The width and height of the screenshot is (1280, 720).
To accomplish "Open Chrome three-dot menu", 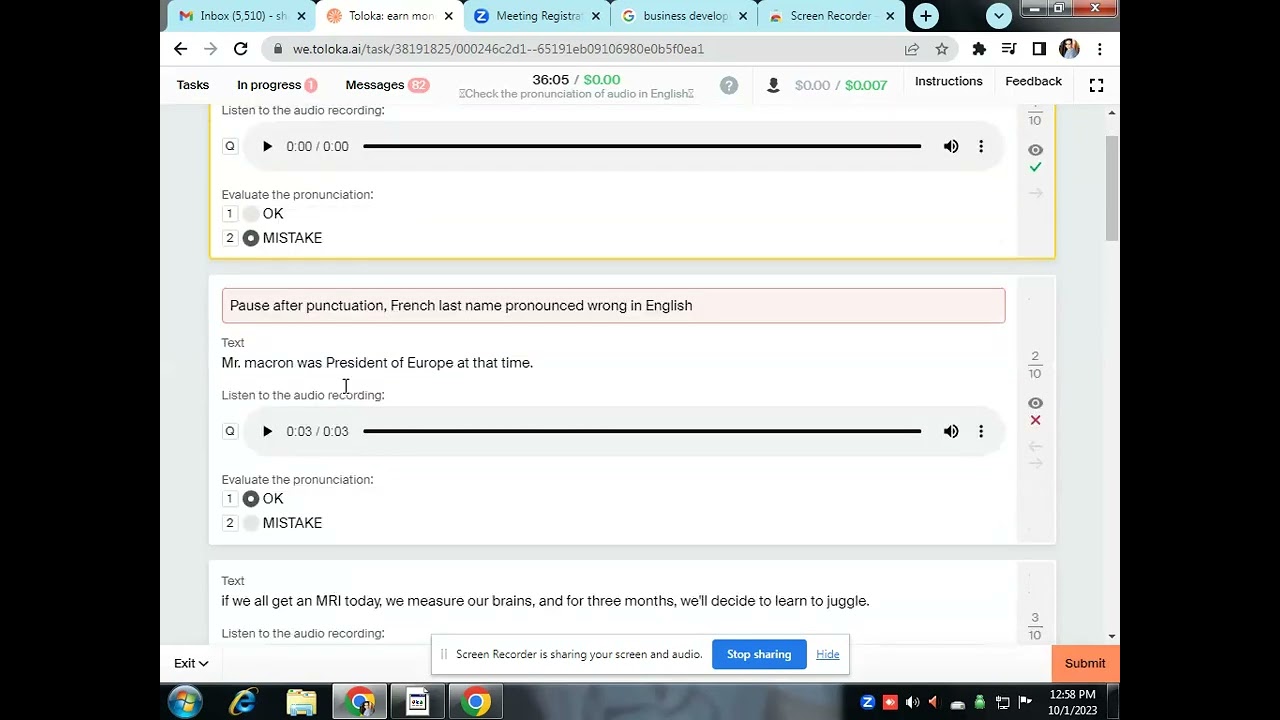I will (x=1099, y=49).
